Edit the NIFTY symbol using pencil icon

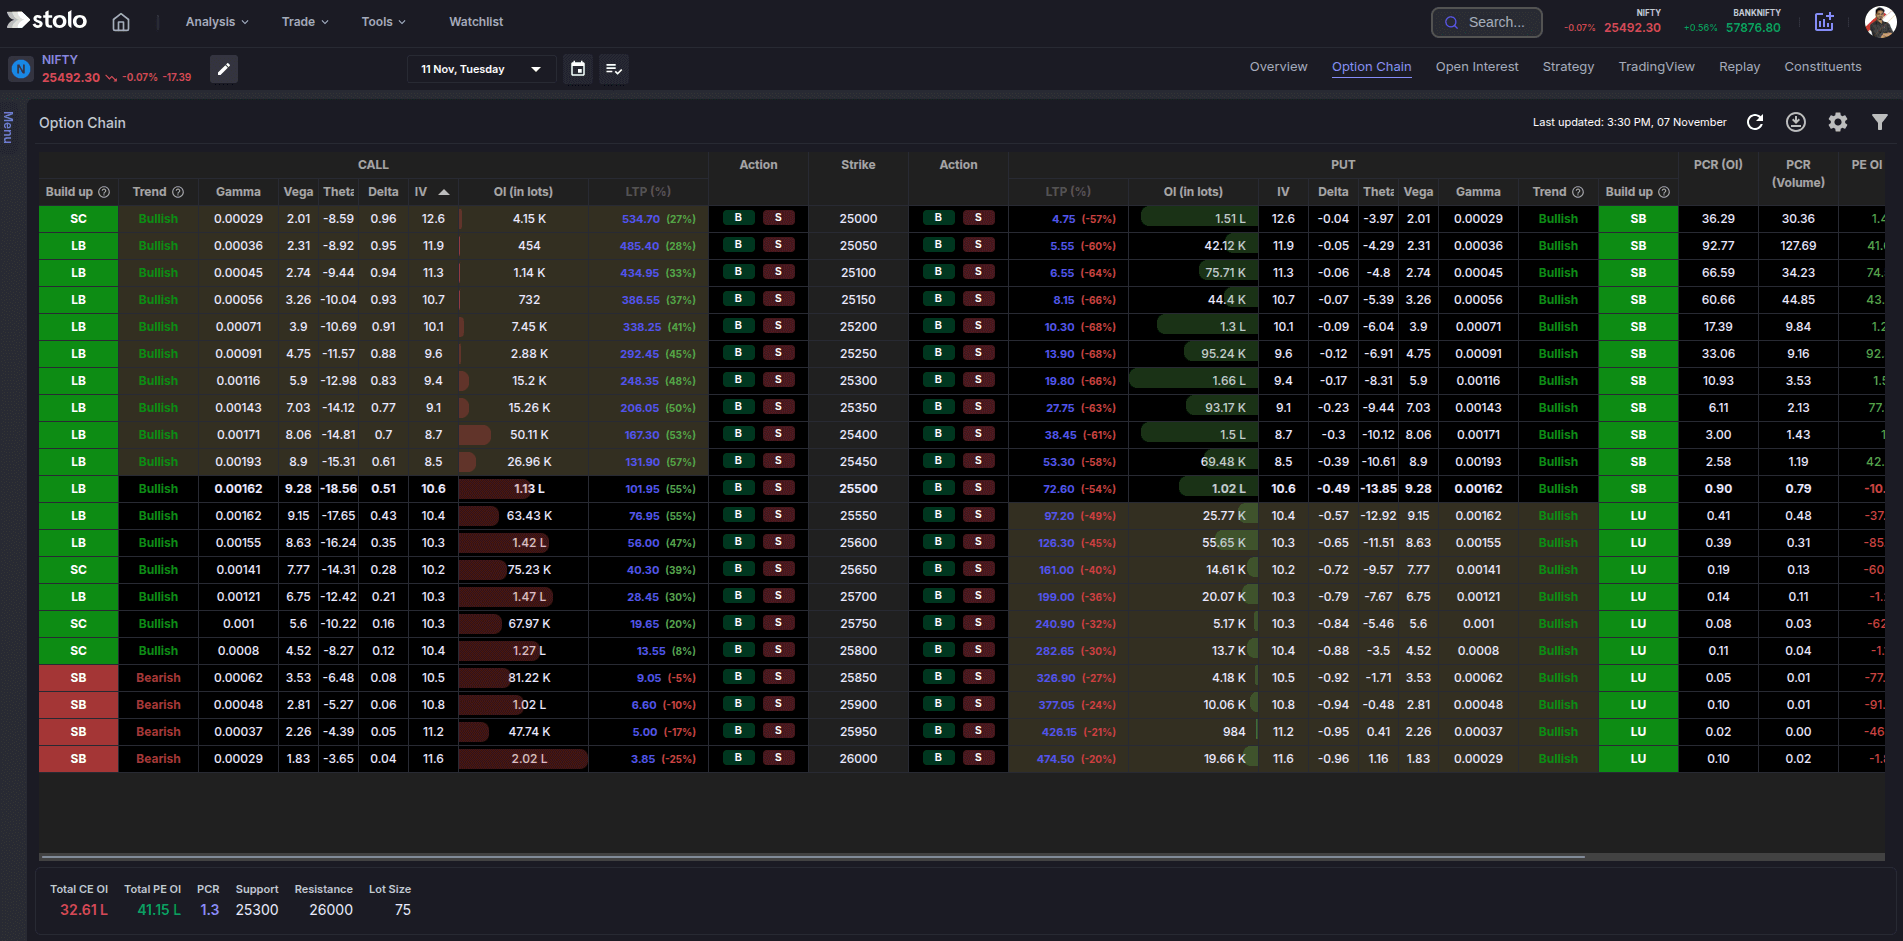(223, 69)
